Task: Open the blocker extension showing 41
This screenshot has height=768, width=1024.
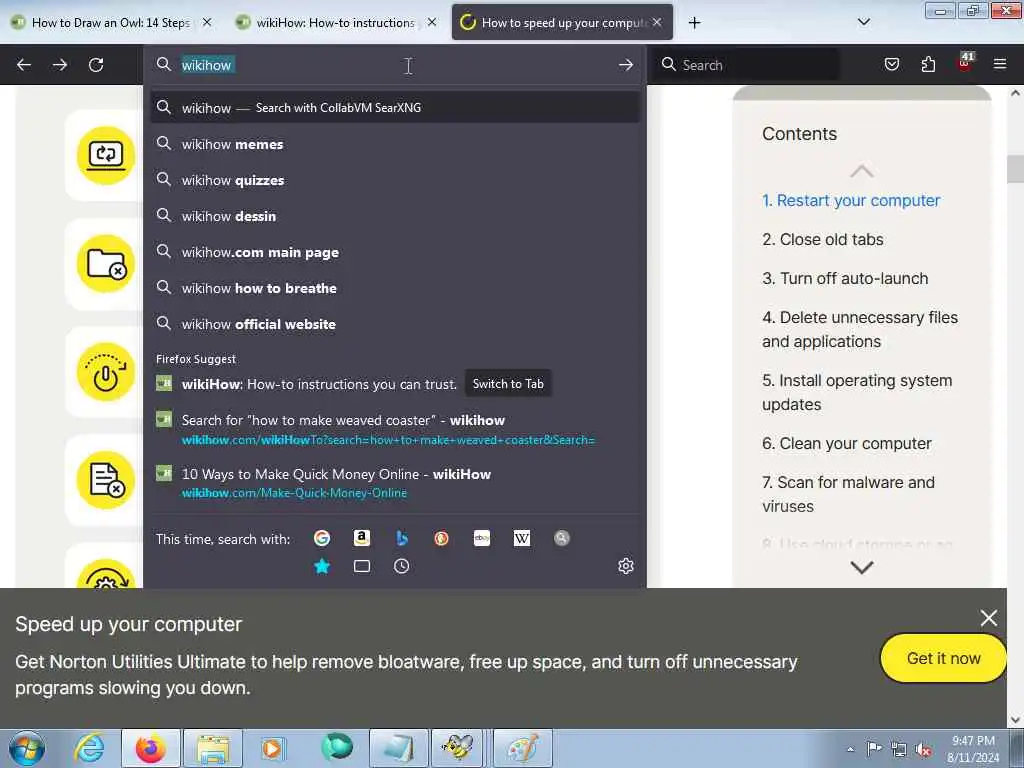Action: click(965, 63)
